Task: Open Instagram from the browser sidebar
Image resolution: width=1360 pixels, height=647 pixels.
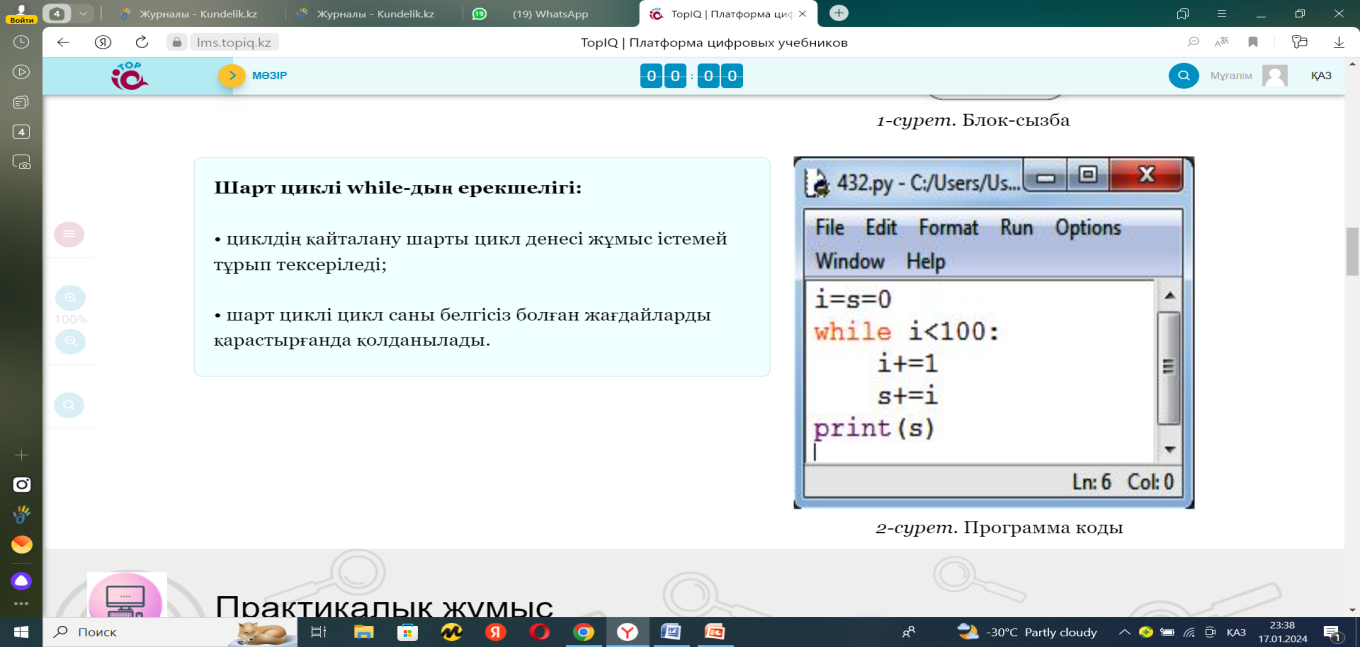Action: point(21,485)
